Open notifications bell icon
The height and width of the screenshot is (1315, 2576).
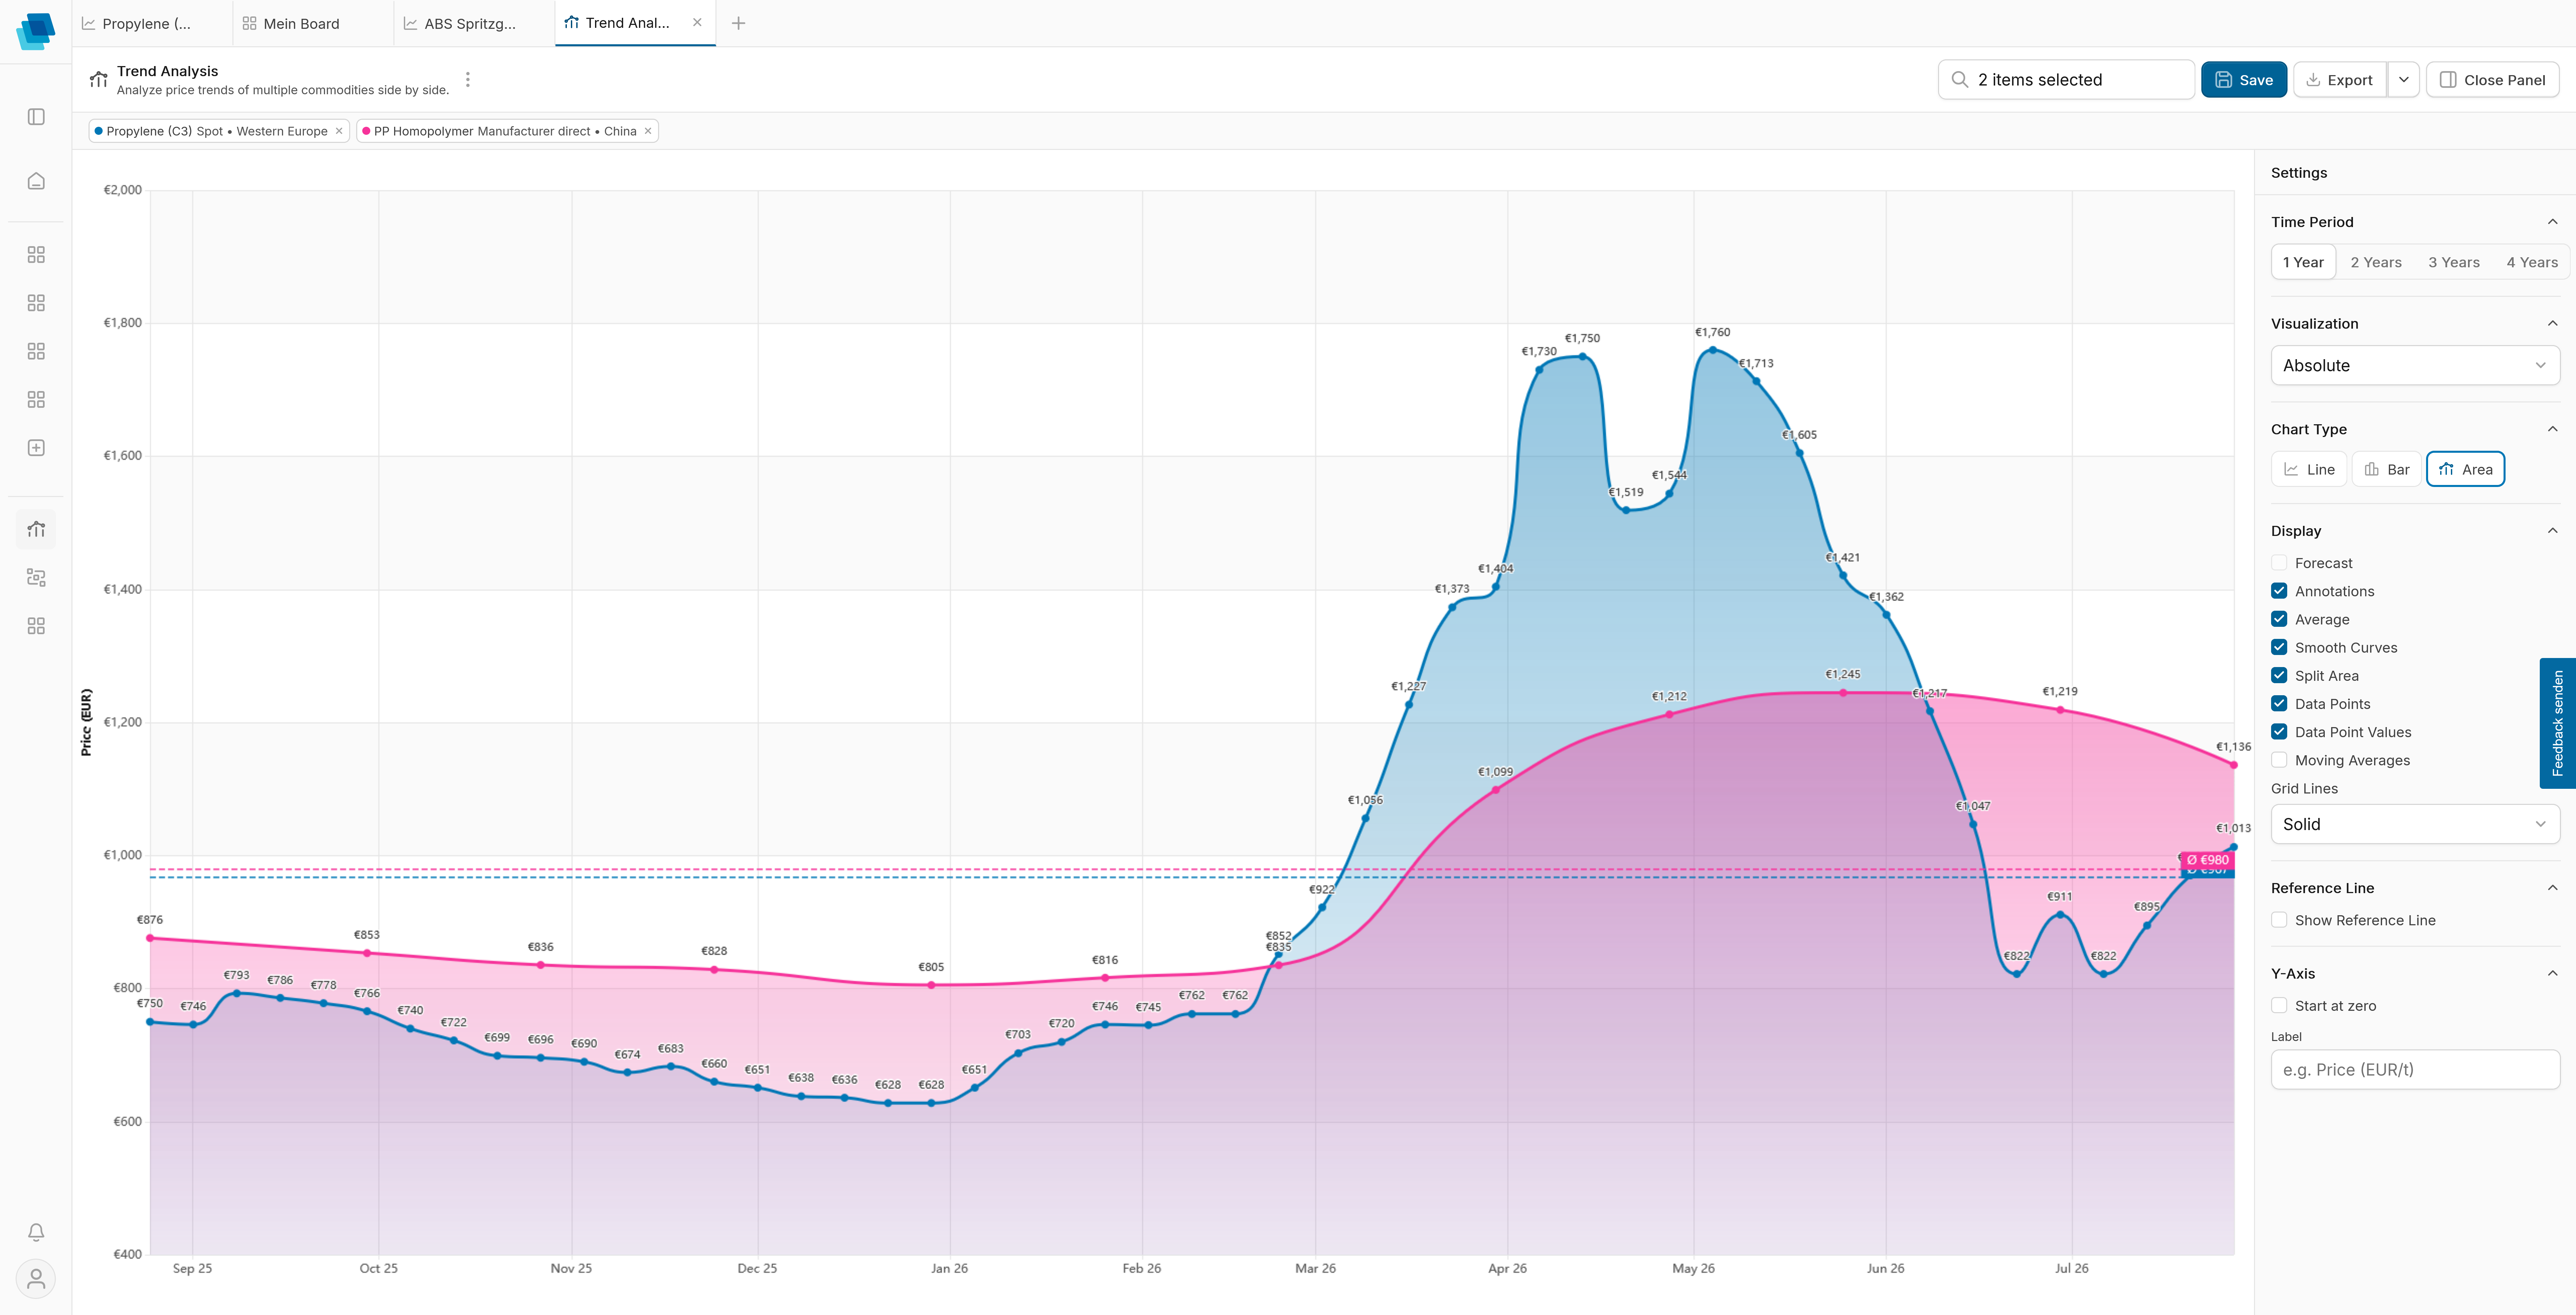point(36,1232)
